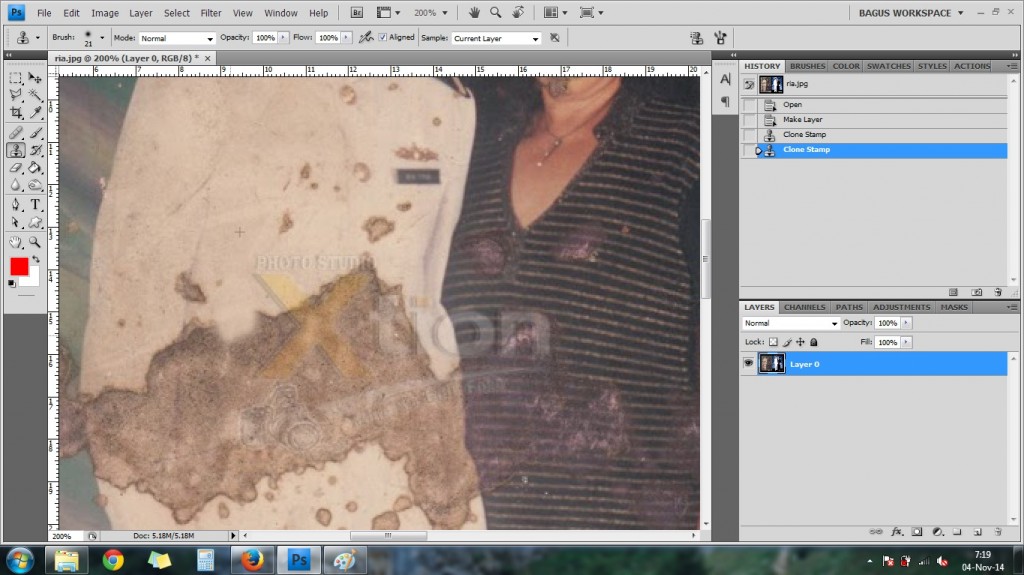Screen dimensions: 1024x575
Task: Select the Blur tool
Action: 16,186
